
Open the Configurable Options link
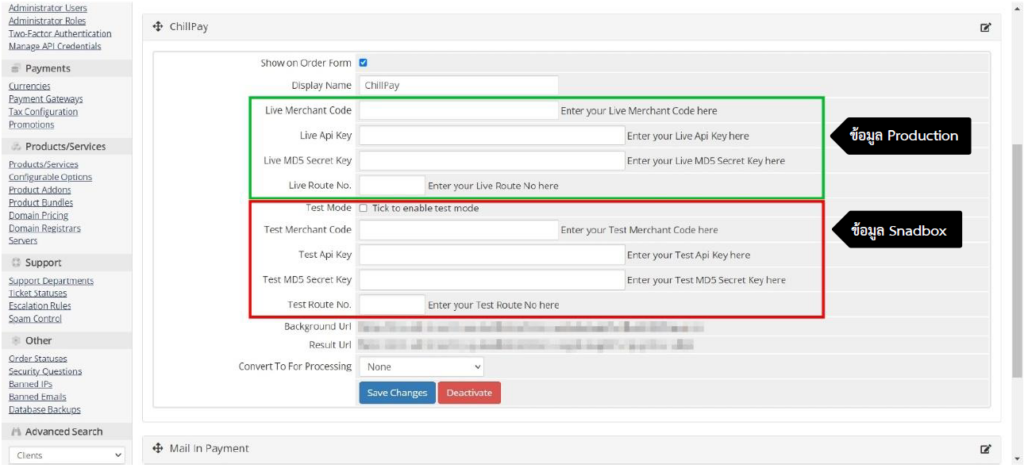pyautogui.click(x=50, y=177)
